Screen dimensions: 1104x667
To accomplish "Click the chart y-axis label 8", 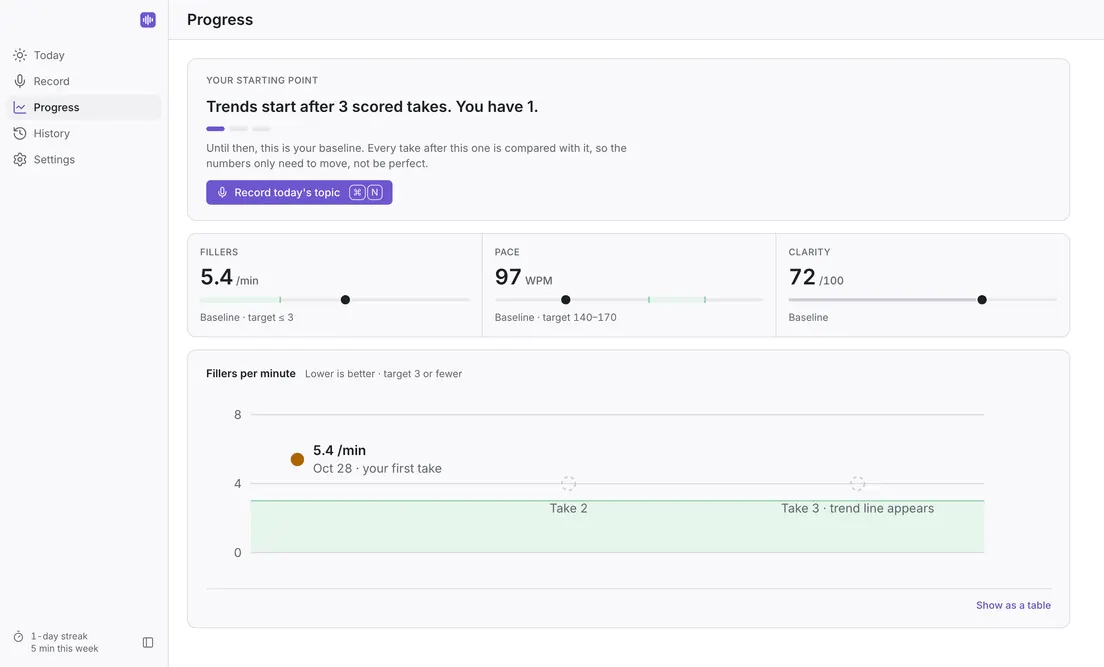I will point(238,415).
